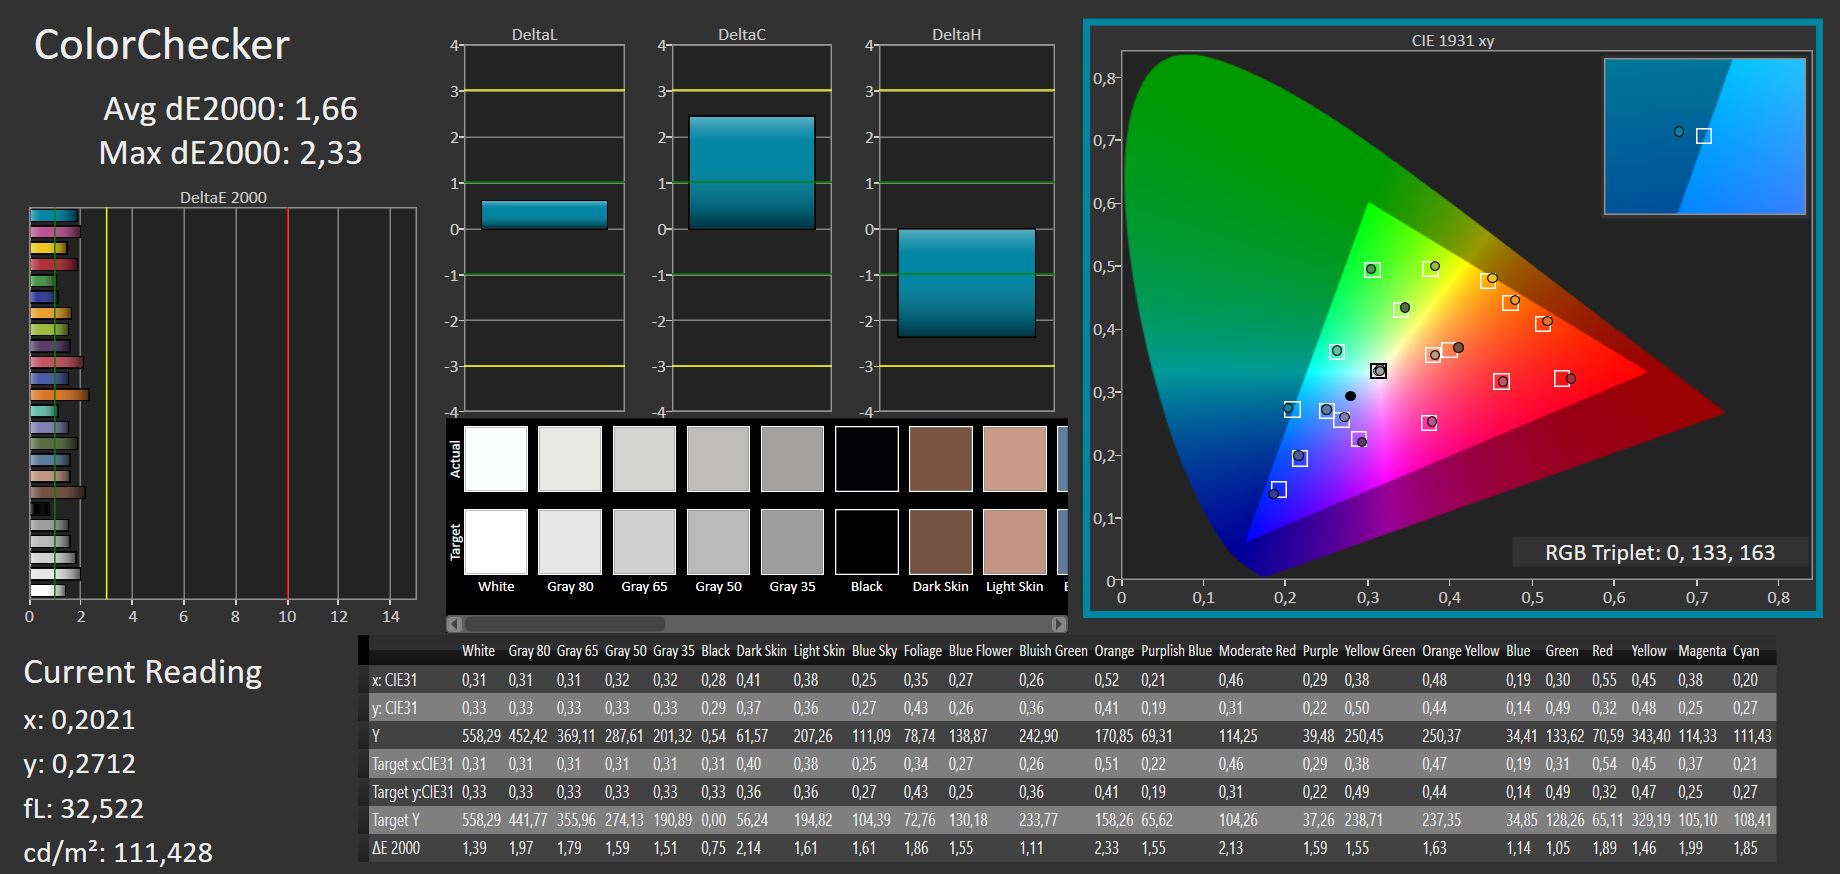This screenshot has width=1840, height=874.
Task: Click the Target Gray 35 swatch
Action: click(792, 542)
